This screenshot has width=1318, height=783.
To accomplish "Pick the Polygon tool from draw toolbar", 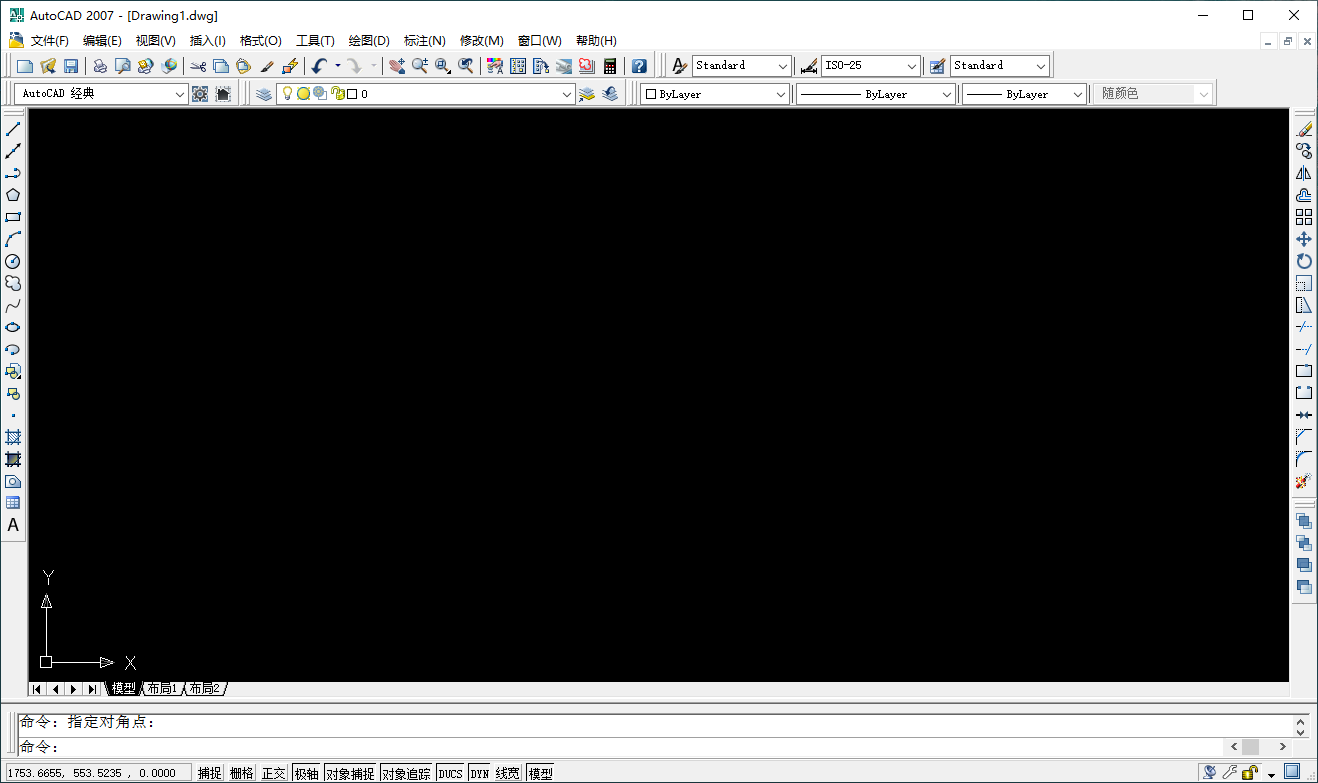I will coord(13,195).
